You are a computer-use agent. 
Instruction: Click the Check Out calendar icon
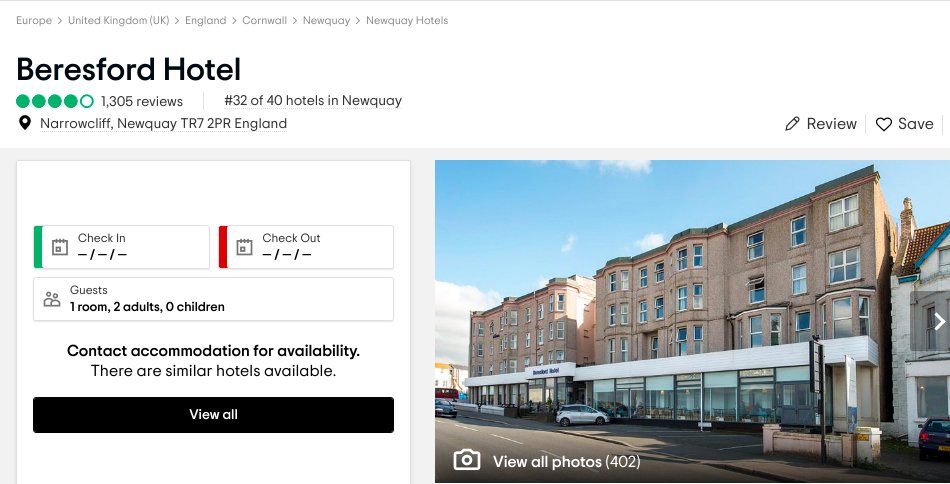click(x=244, y=247)
